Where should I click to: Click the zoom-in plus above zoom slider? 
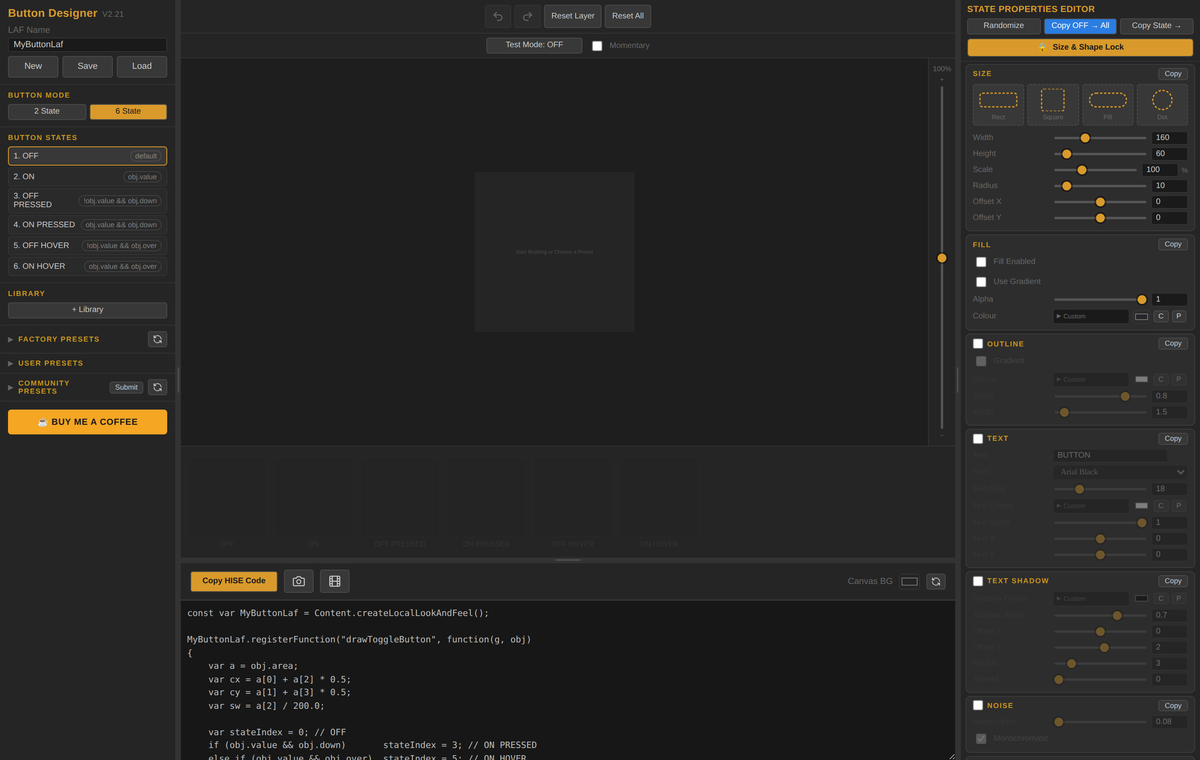pos(941,79)
